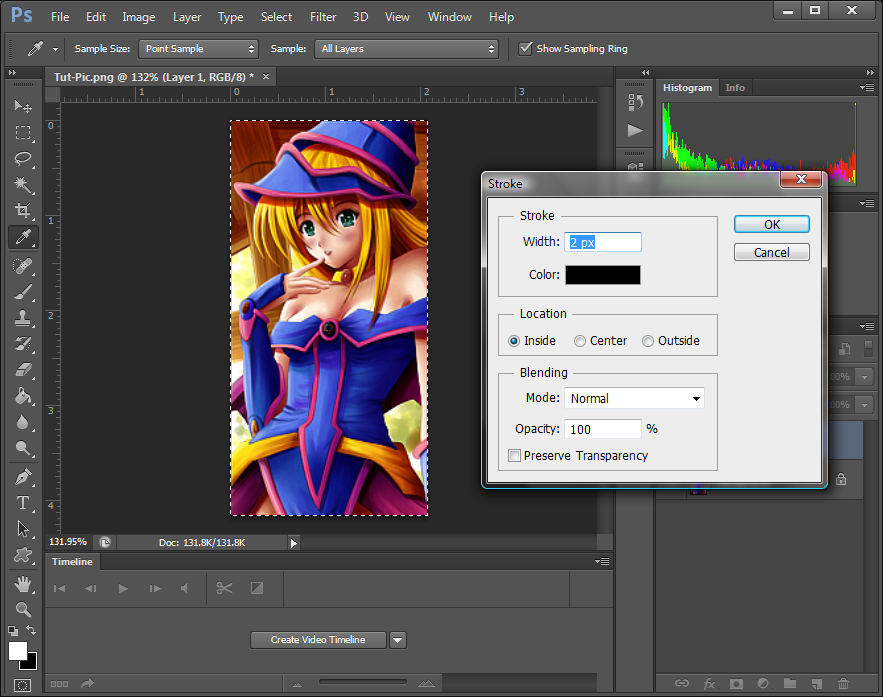The height and width of the screenshot is (697, 883).
Task: Open the Create Video Timeline type arrow
Action: 398,640
